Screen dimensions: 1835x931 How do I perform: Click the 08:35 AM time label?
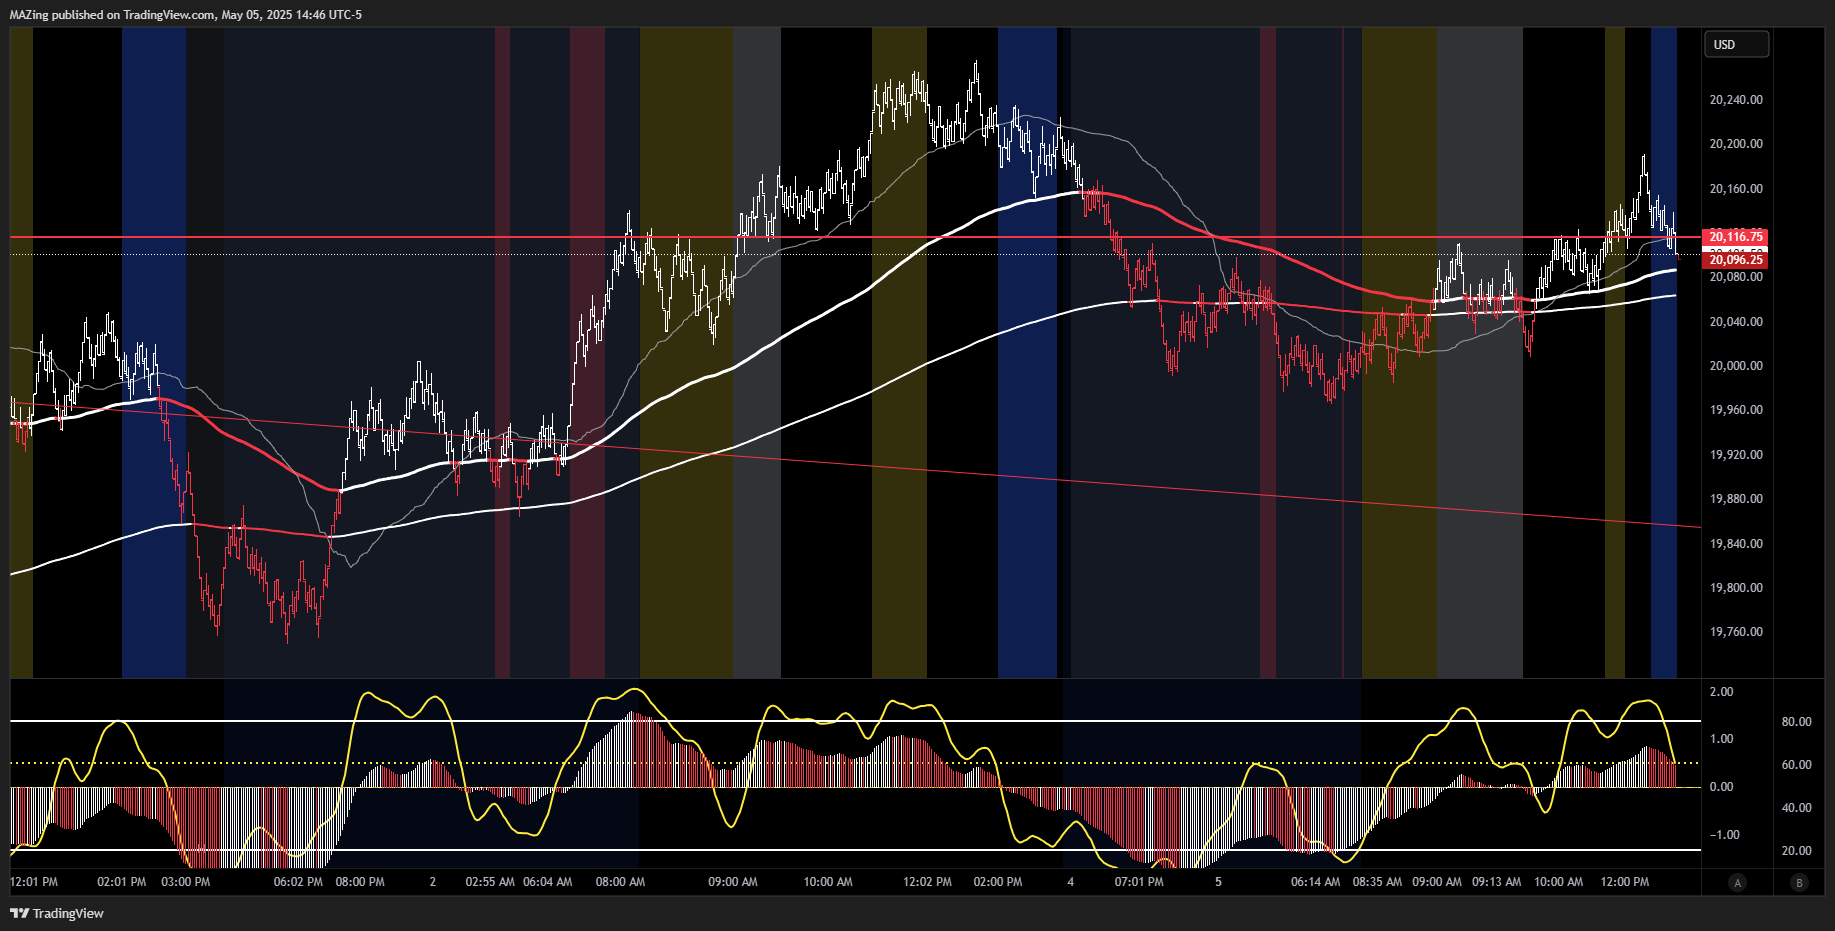1377,882
